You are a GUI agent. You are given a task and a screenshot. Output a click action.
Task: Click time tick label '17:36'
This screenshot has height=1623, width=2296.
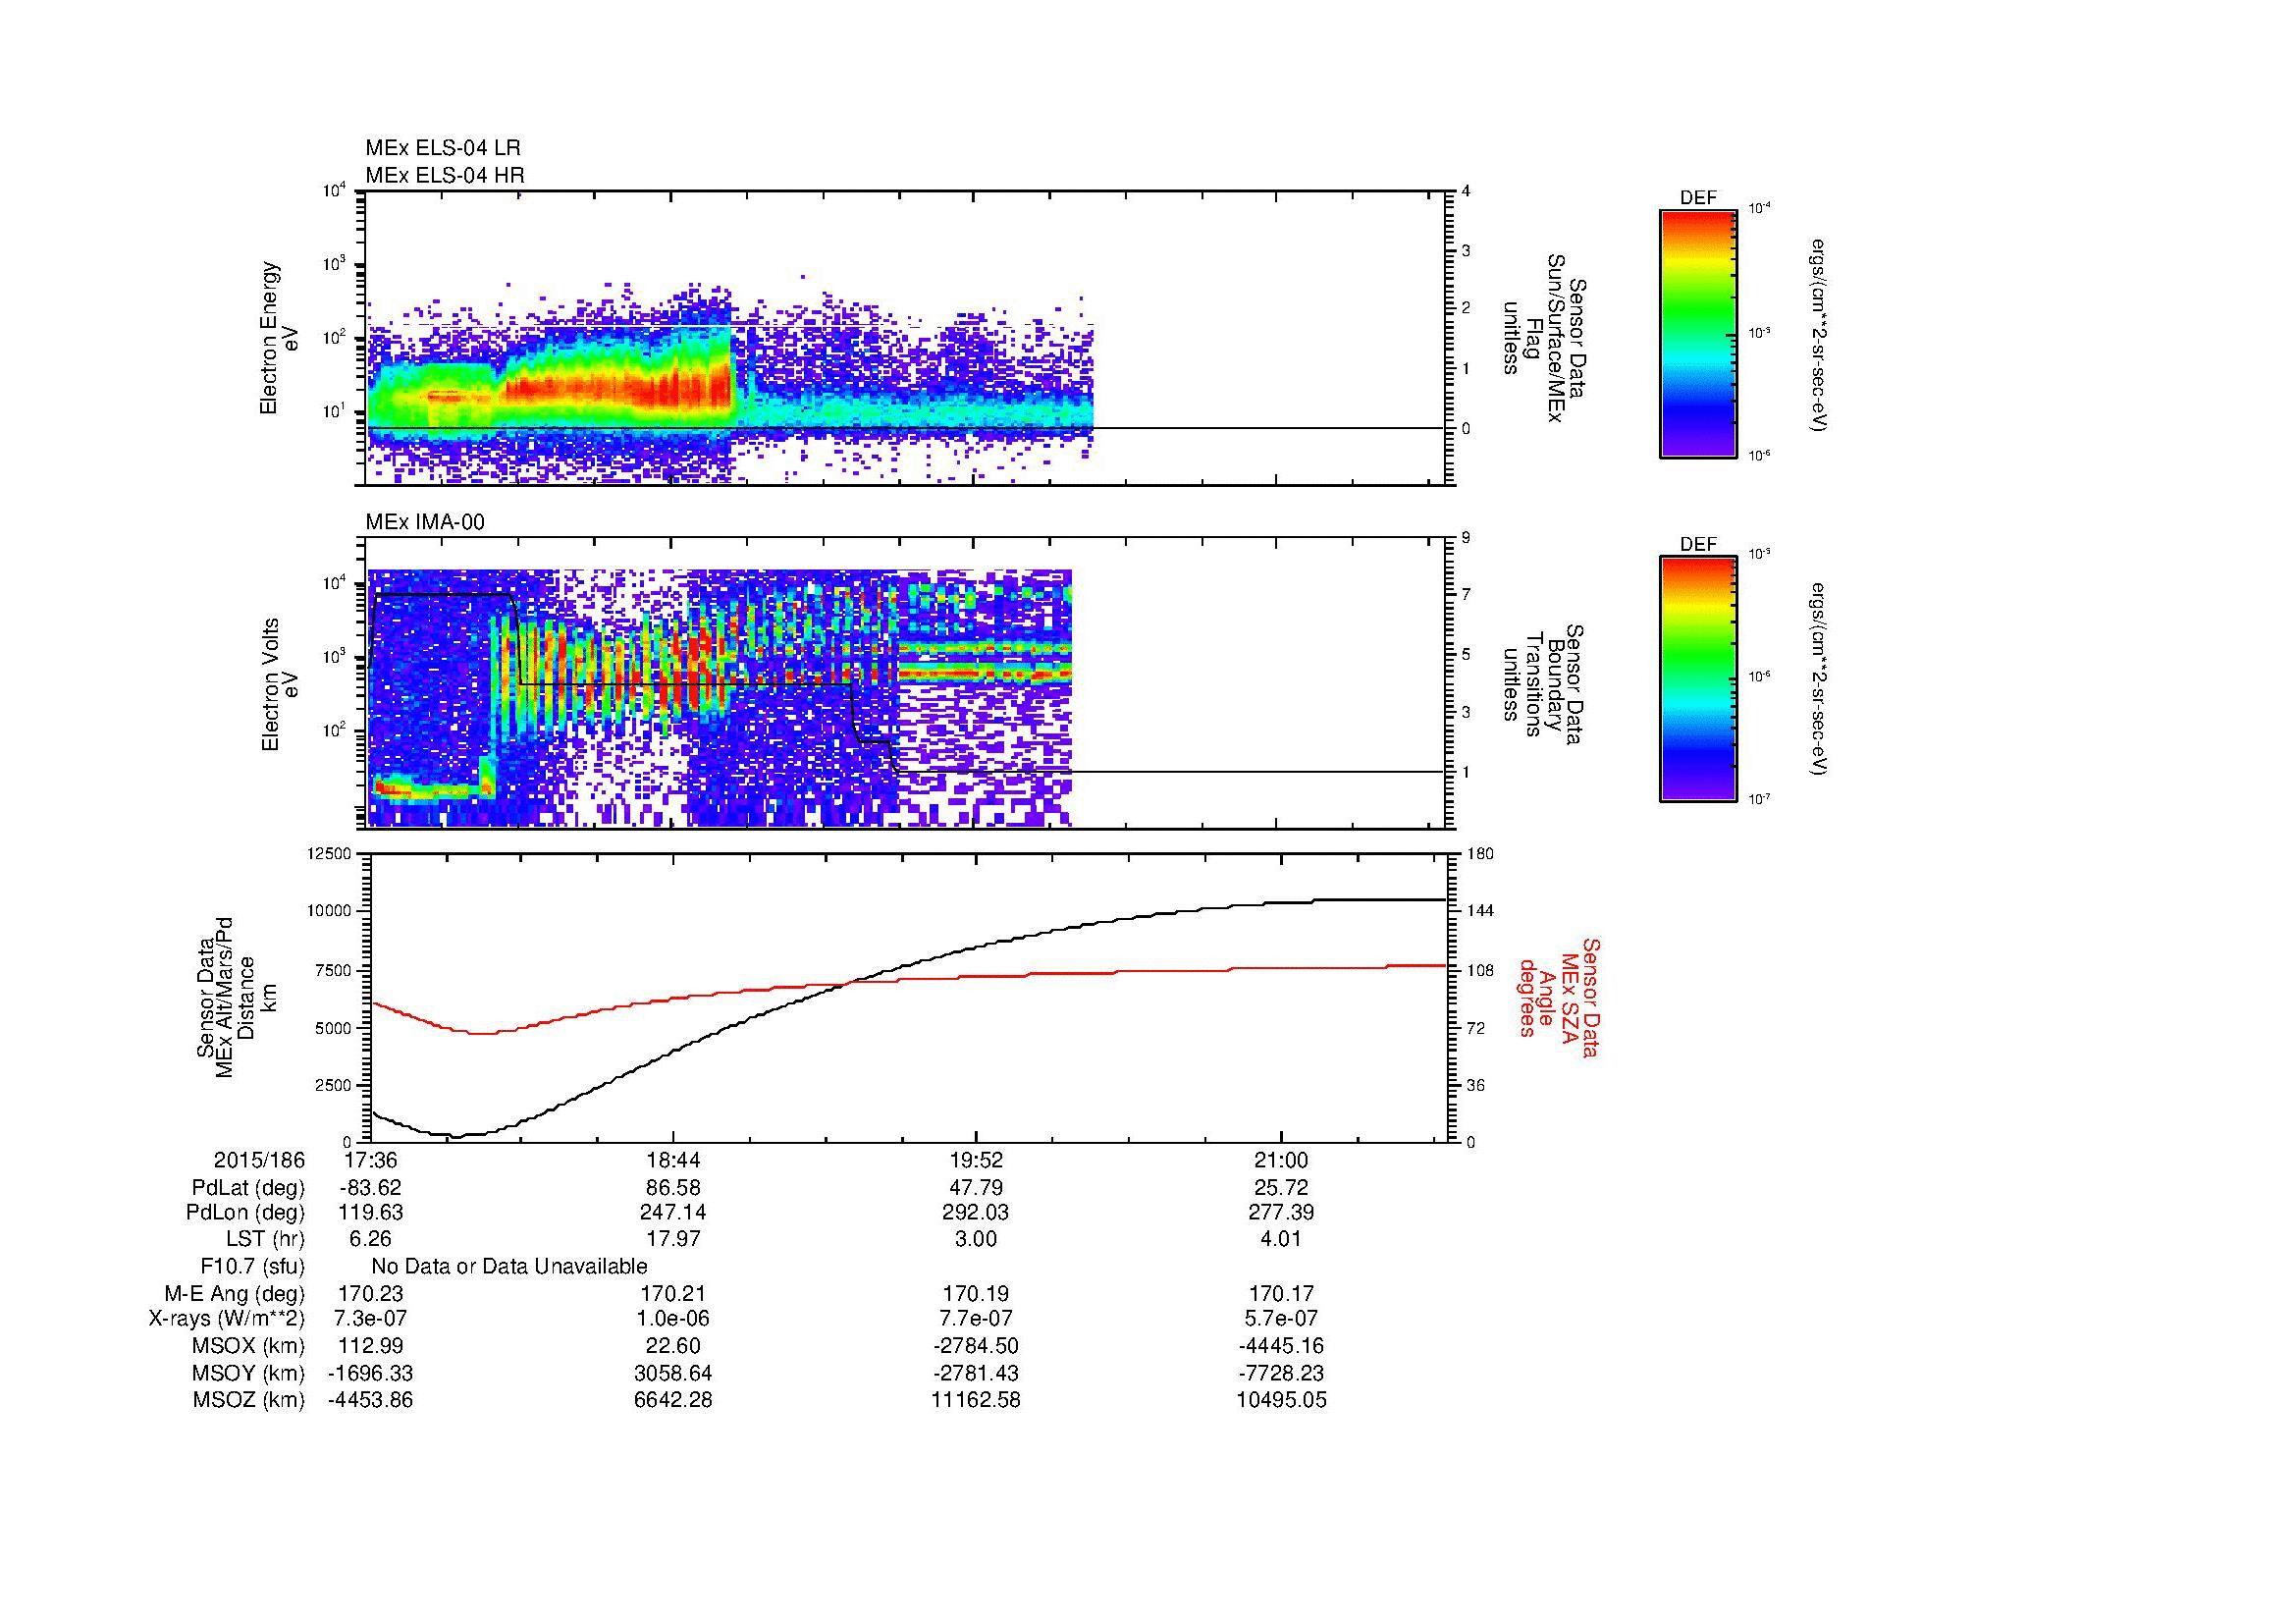371,1160
